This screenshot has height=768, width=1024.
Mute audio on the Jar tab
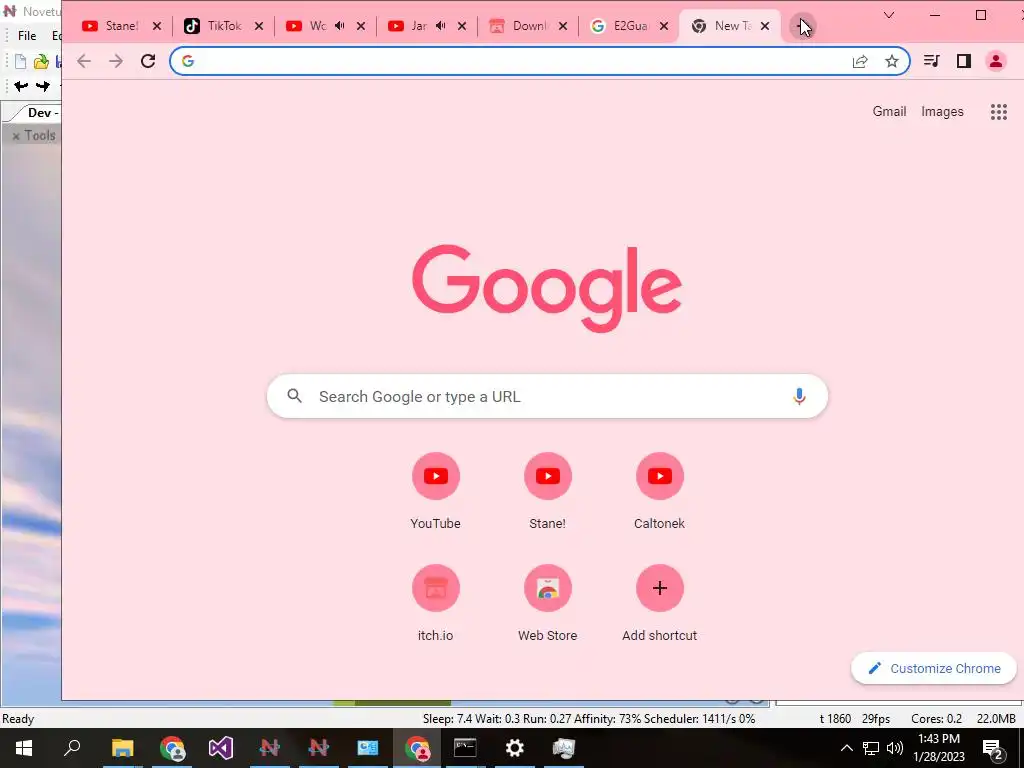pos(441,26)
